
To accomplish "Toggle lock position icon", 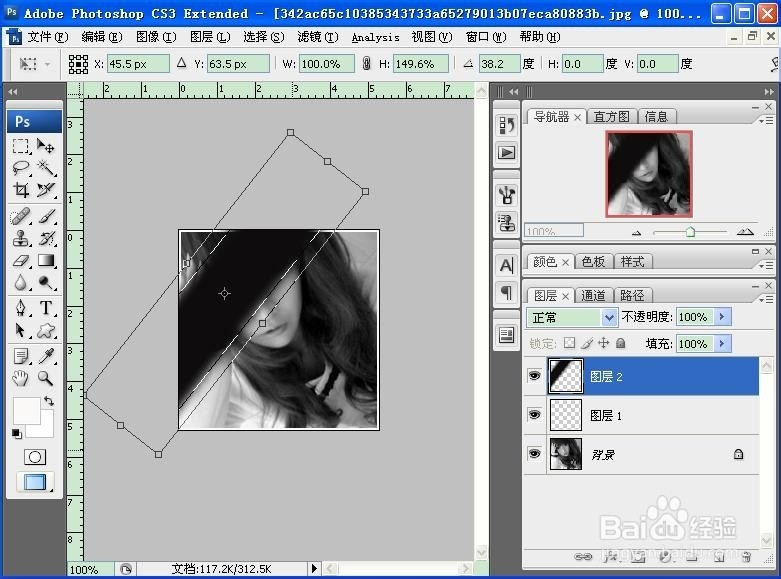I will point(603,343).
